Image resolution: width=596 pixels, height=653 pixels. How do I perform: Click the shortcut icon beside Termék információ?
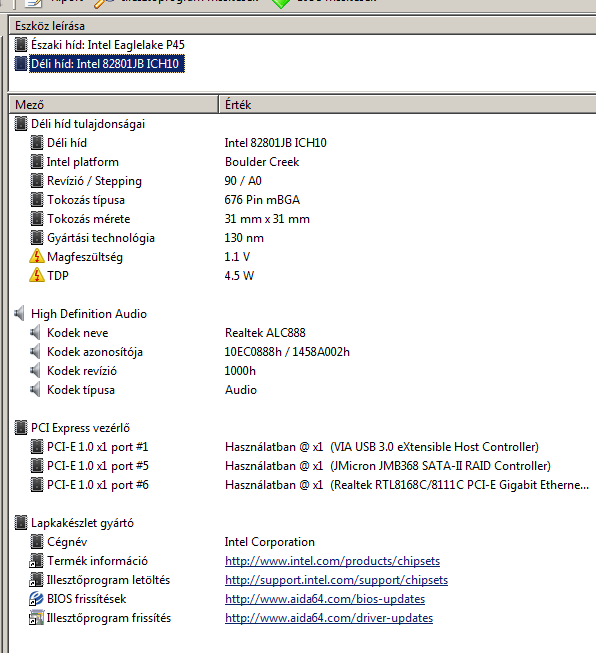[x=36, y=561]
